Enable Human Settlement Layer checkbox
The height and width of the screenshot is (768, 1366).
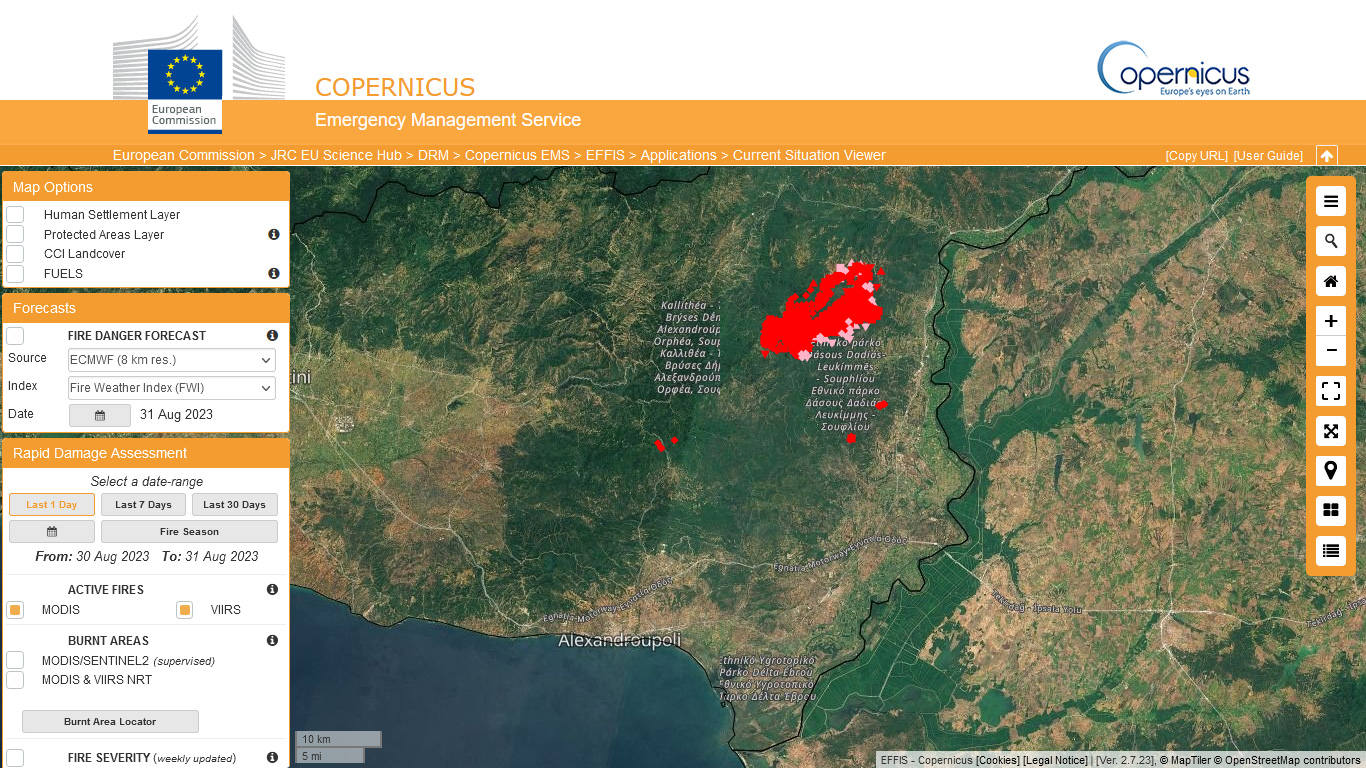point(15,214)
